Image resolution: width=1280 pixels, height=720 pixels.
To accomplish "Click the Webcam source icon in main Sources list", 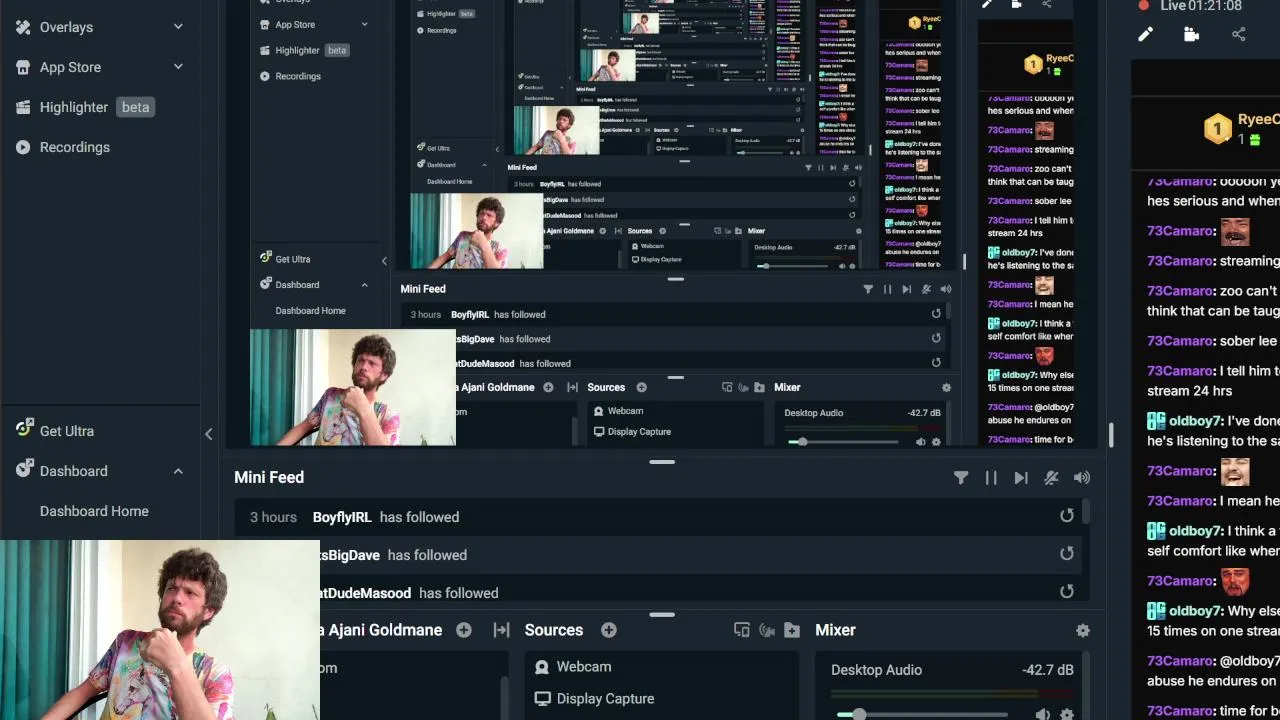I will tap(542, 667).
